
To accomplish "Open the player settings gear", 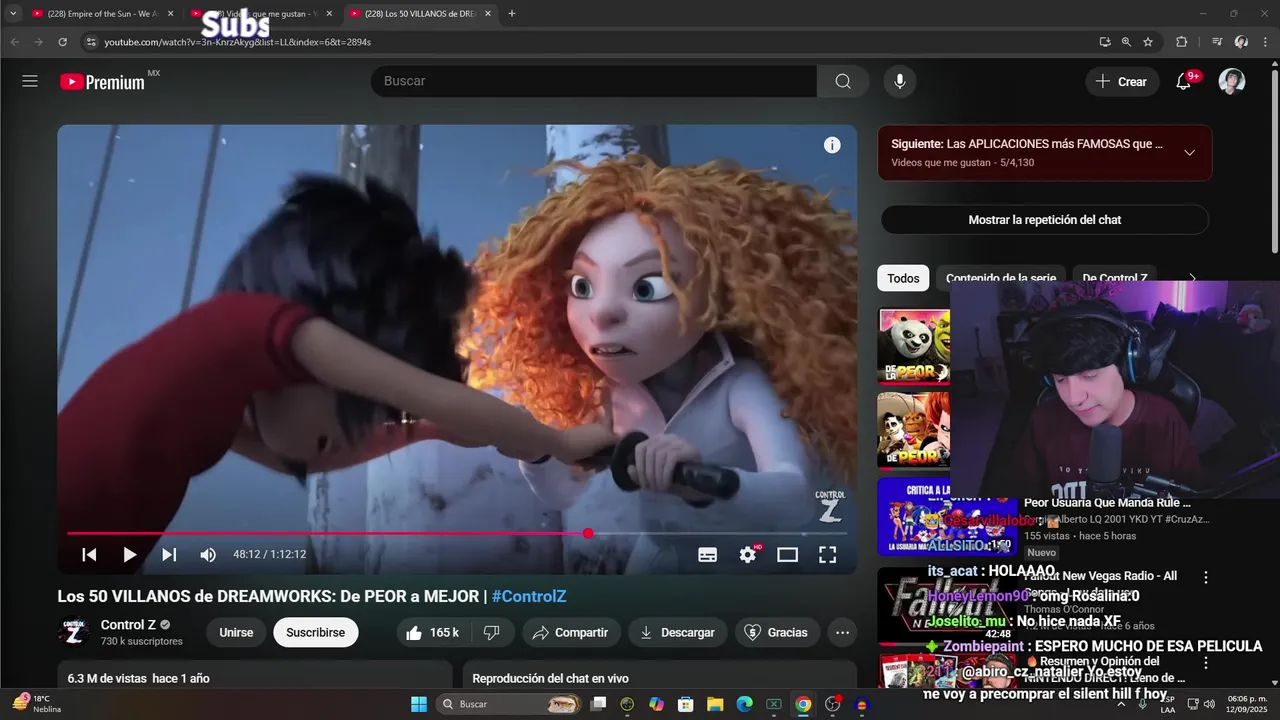I will coord(747,554).
